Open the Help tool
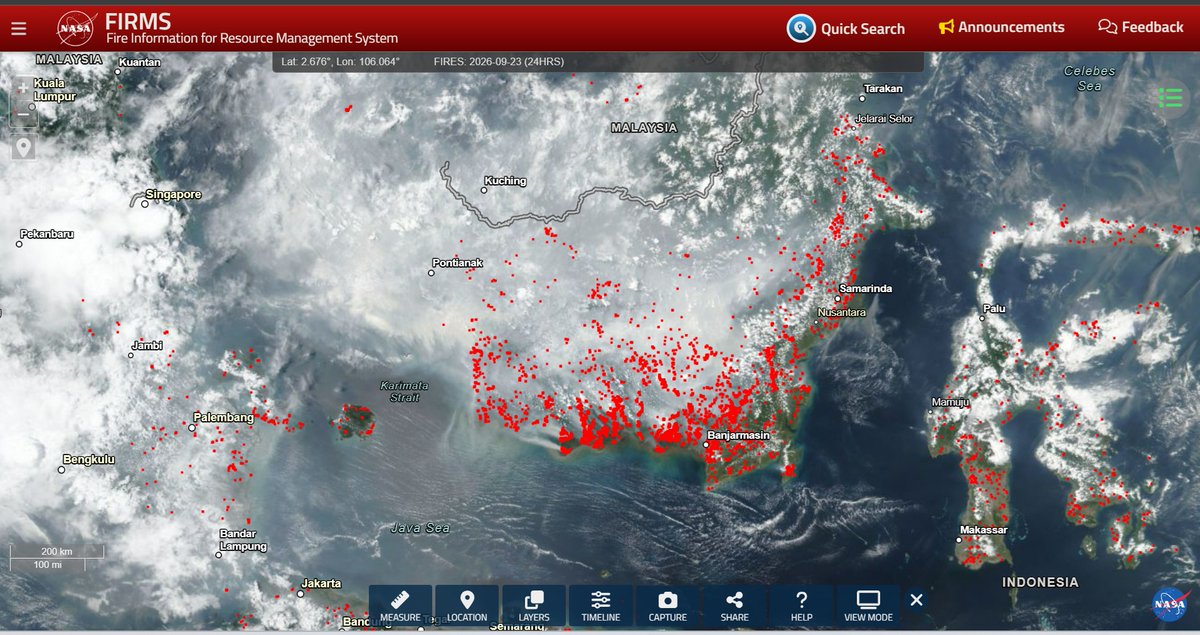The height and width of the screenshot is (635, 1200). tap(801, 606)
